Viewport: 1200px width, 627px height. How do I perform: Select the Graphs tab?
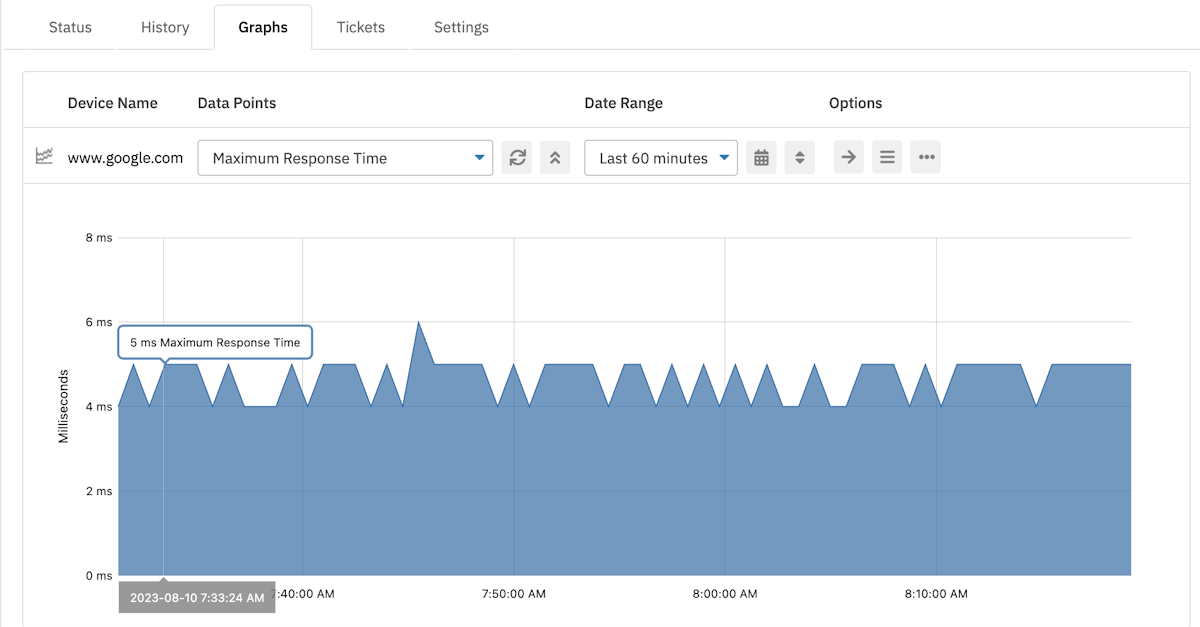coord(263,27)
